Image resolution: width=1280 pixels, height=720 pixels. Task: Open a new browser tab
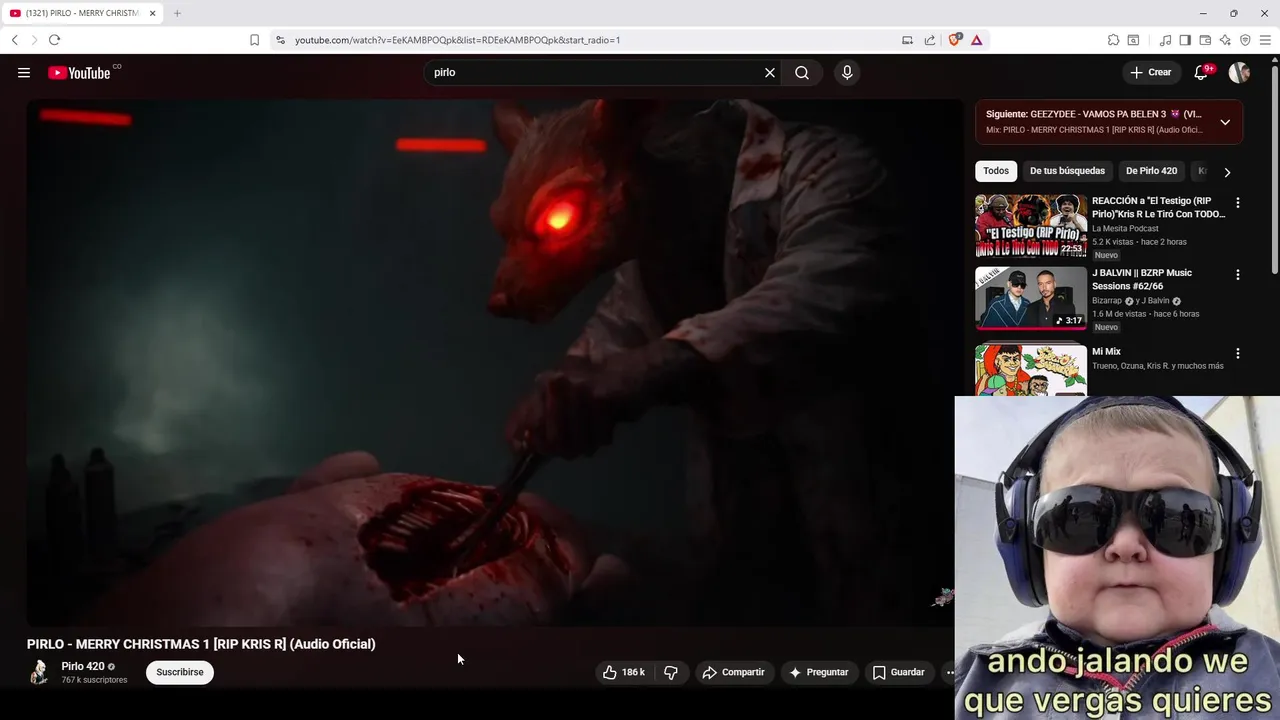[x=177, y=13]
